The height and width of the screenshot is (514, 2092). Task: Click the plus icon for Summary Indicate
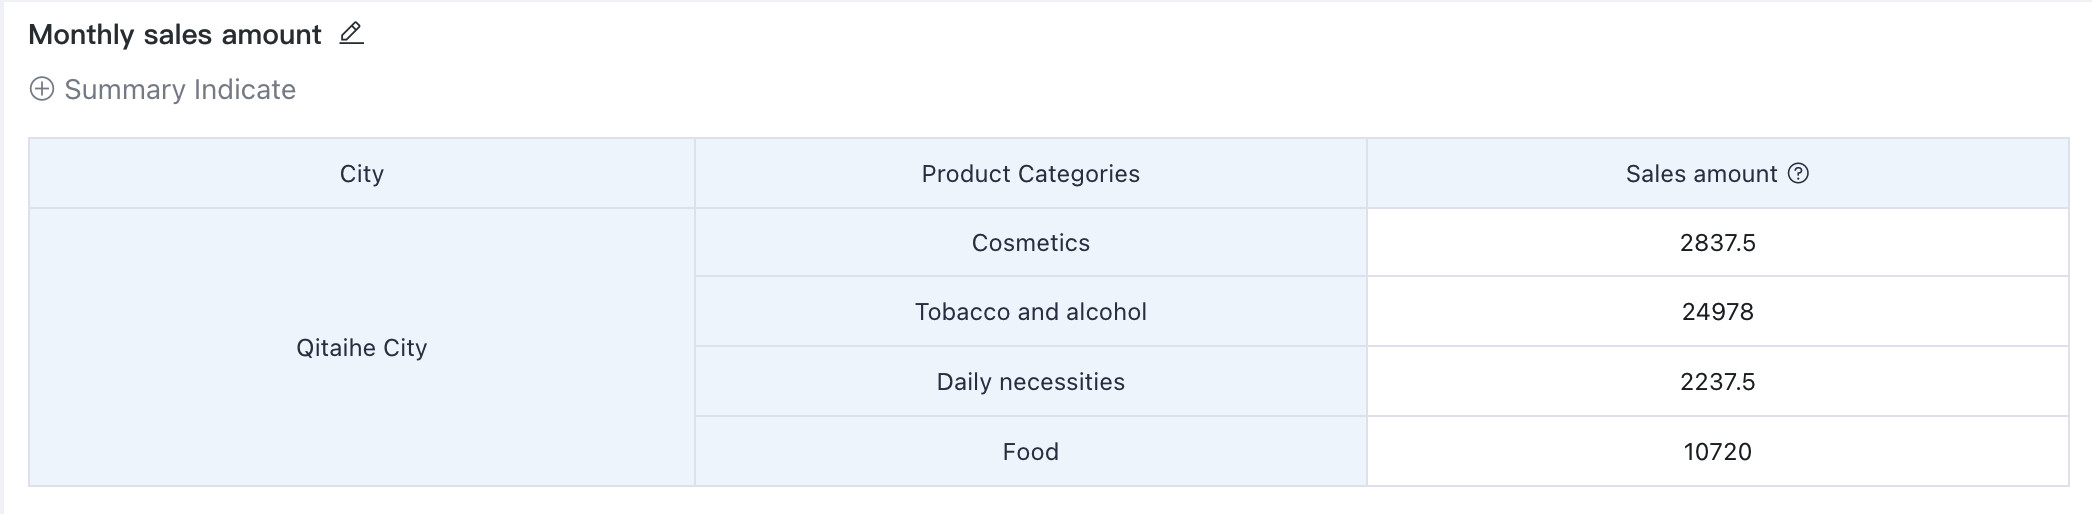point(42,89)
